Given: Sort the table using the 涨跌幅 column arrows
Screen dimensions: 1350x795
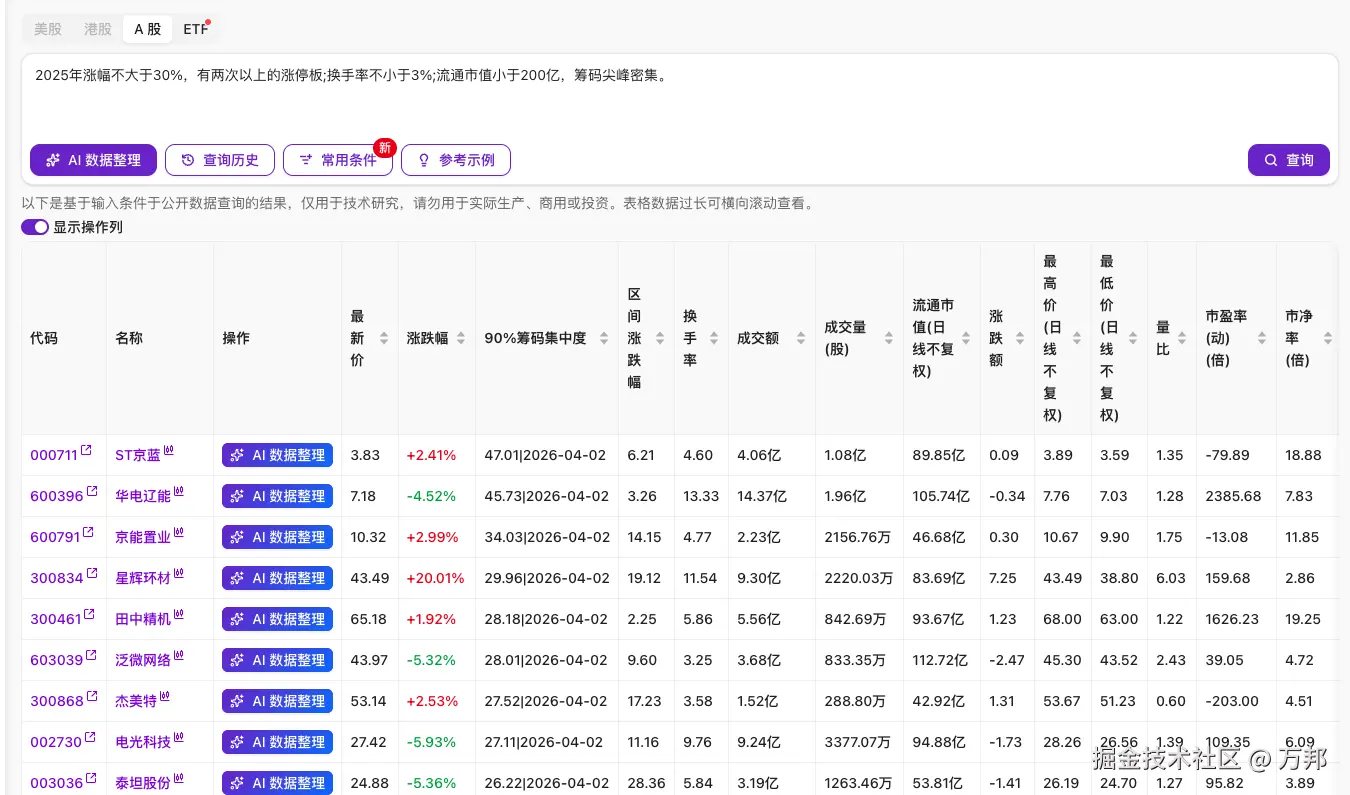Looking at the screenshot, I should point(461,337).
